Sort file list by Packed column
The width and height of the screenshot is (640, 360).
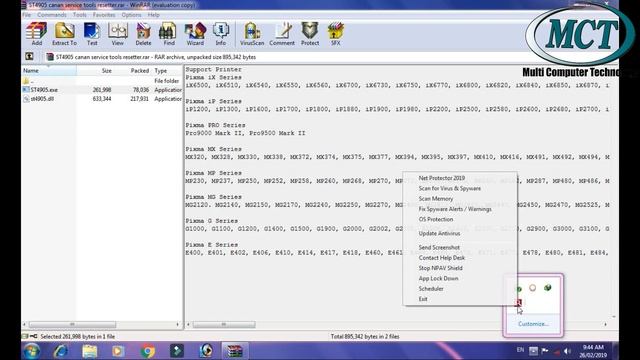[134, 71]
